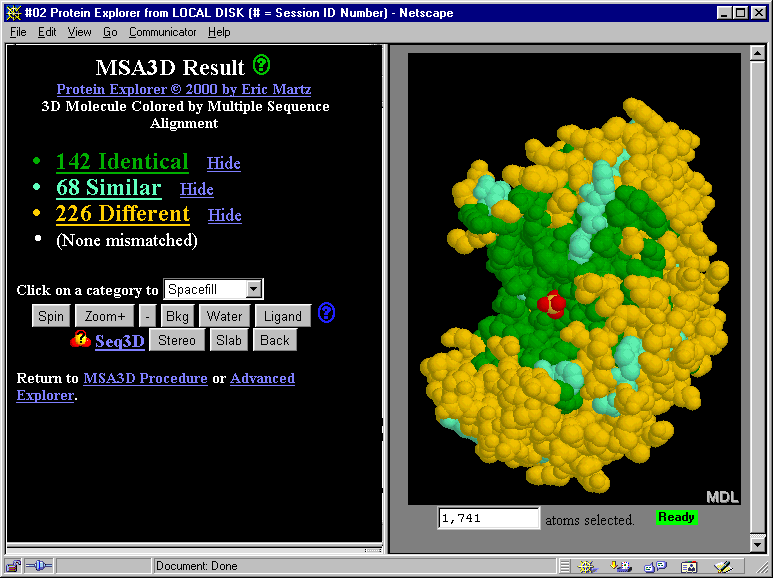773x578 pixels.
Task: Hide the 142 Identical residues
Action: pyautogui.click(x=223, y=163)
